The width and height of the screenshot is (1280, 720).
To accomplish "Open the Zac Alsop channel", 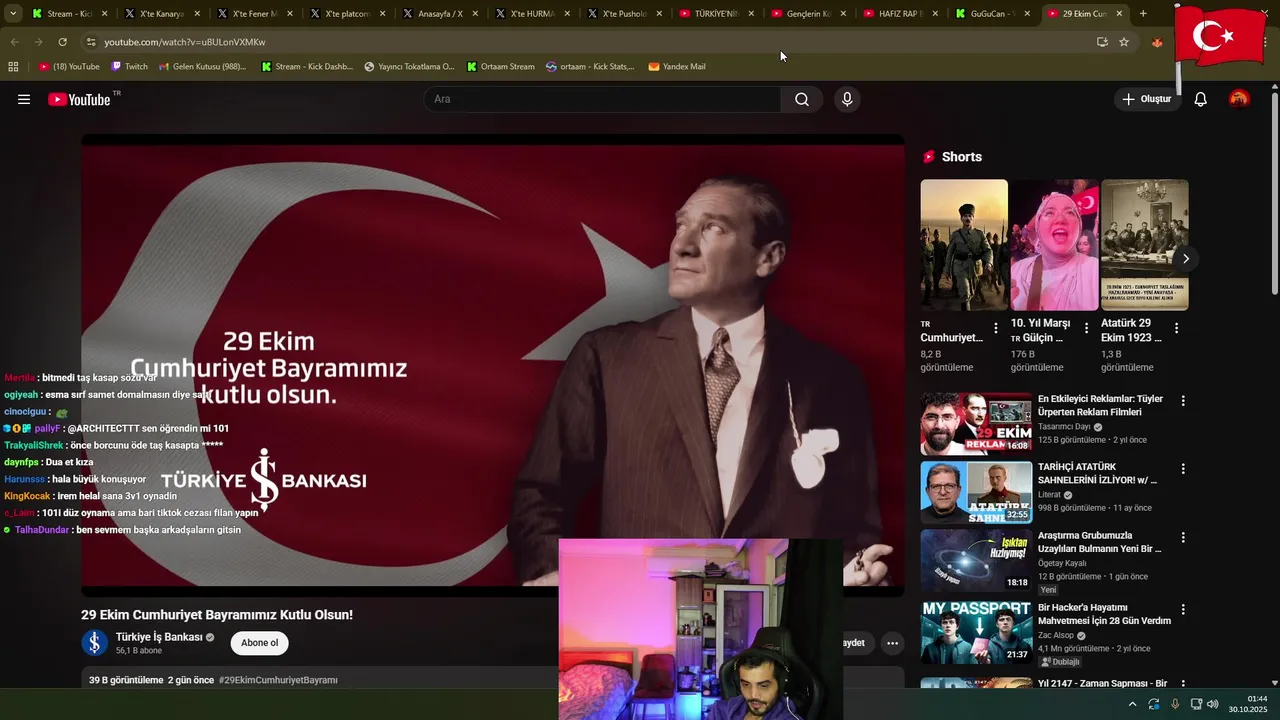I will [1056, 635].
